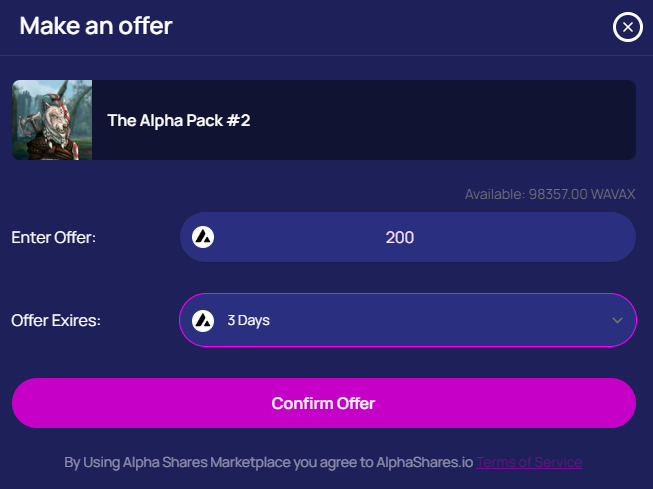Screen dimensions: 653x489
Task: Open the Terms of Service link
Action: tap(529, 462)
